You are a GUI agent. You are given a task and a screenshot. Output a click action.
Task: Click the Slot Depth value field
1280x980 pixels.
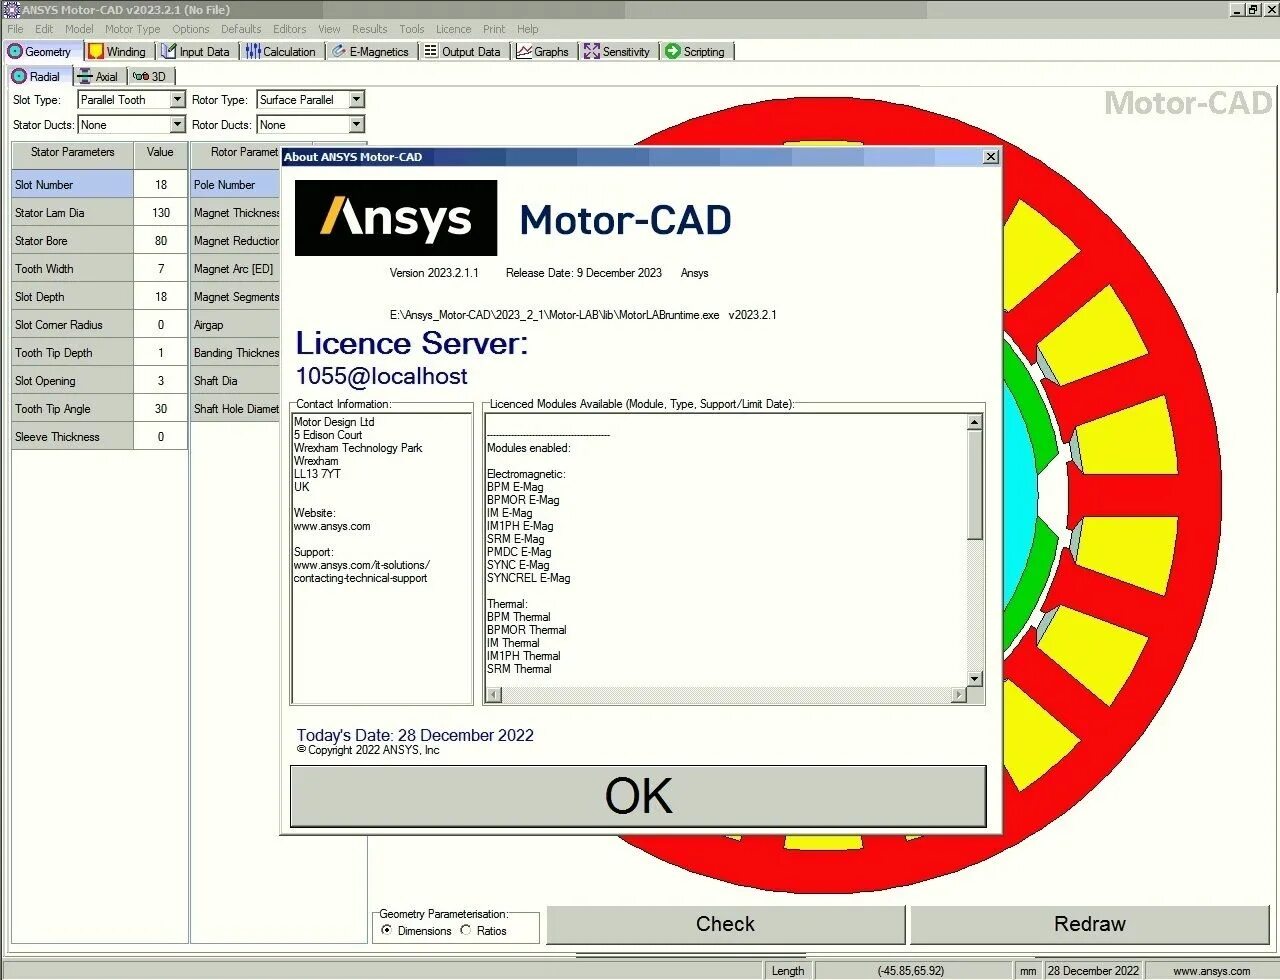coord(160,297)
